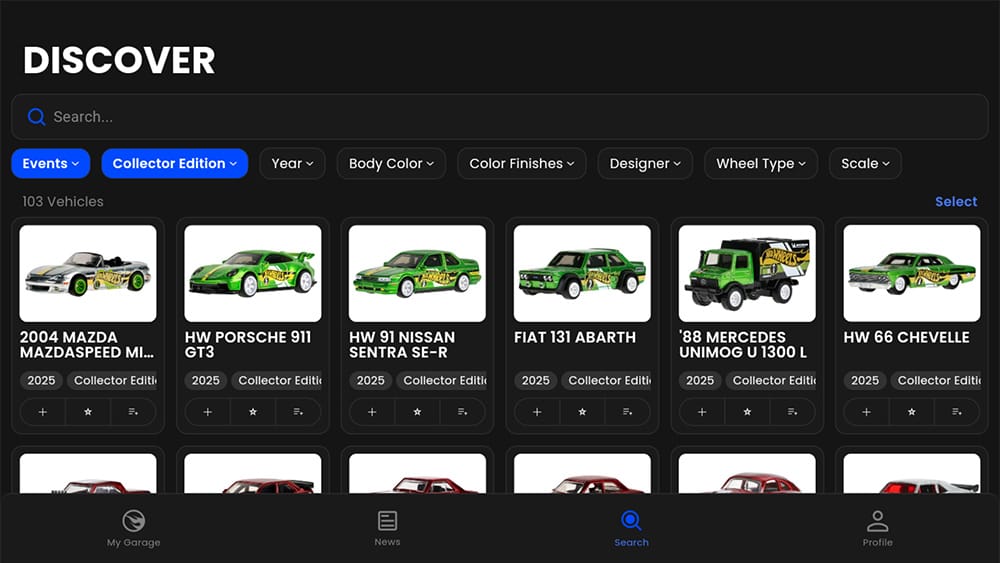Favorite the Fiat 131 Abarth with star
1000x563 pixels.
click(582, 412)
